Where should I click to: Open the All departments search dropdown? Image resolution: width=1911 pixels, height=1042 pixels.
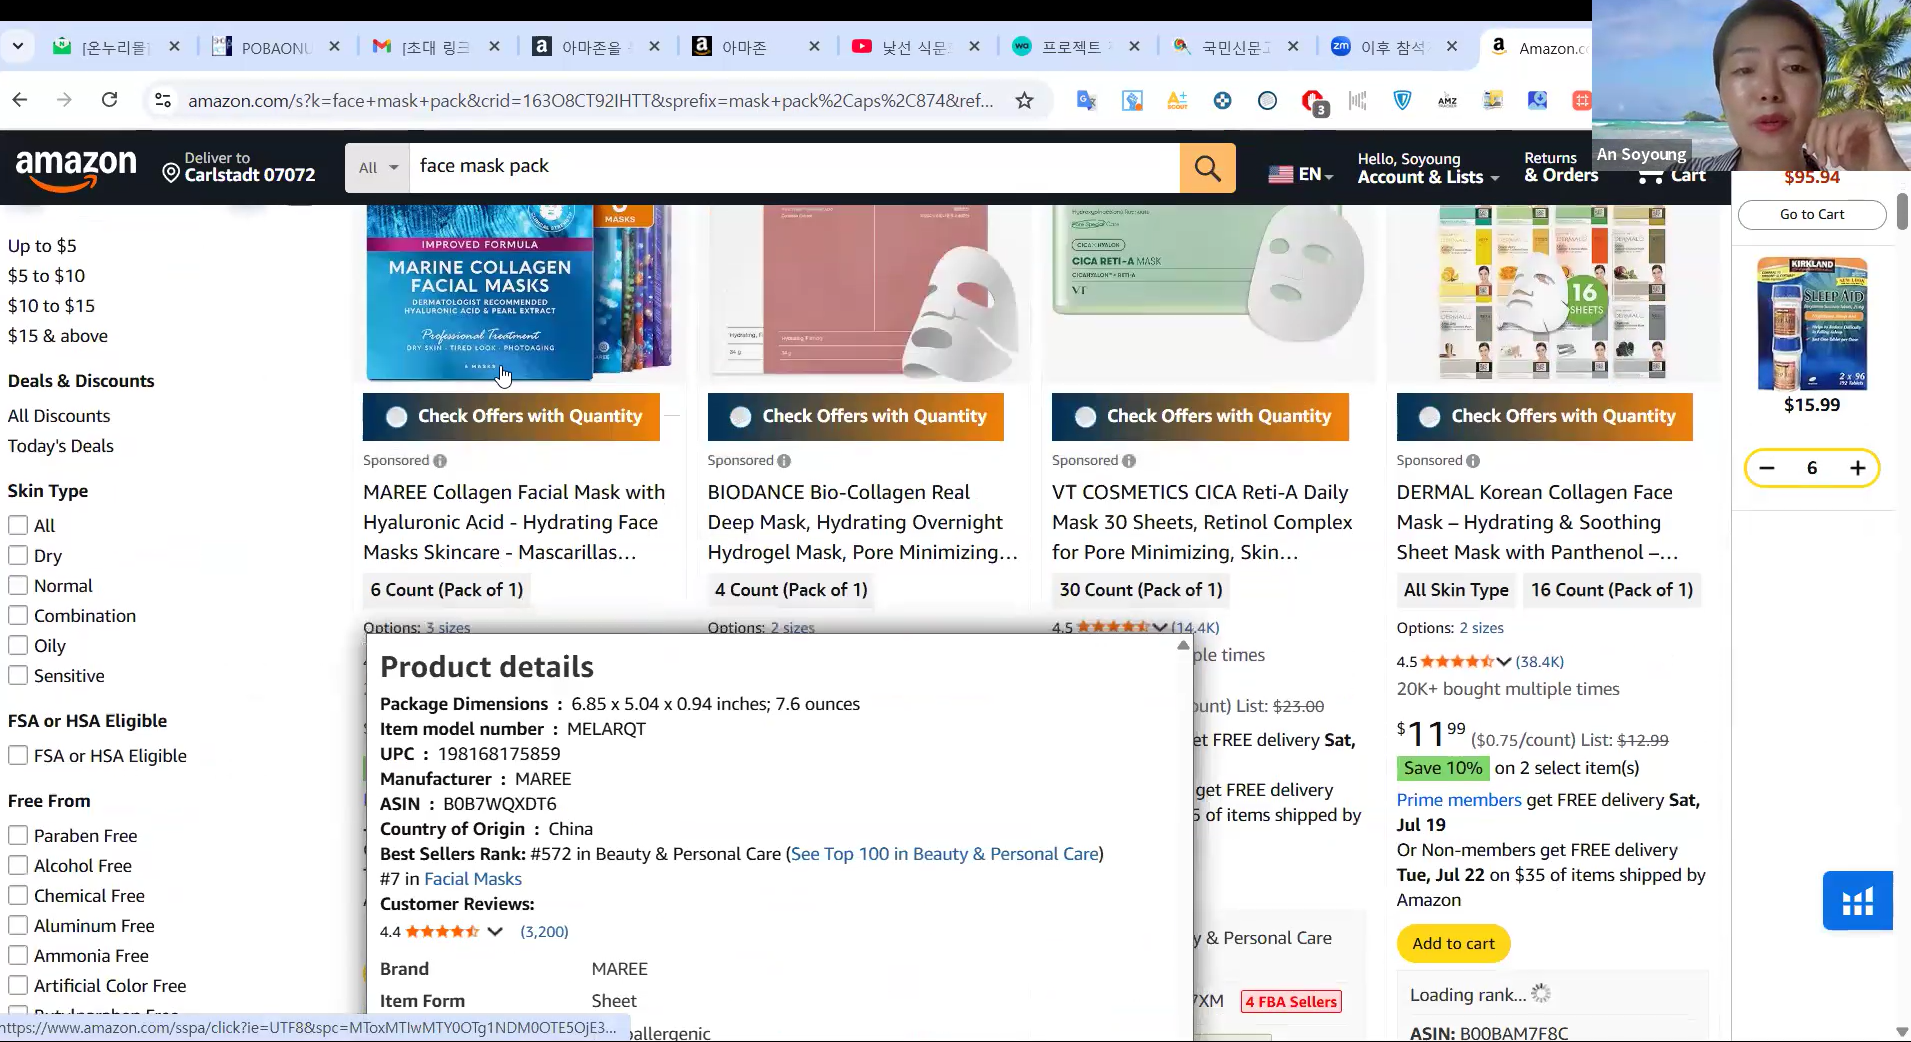(378, 168)
